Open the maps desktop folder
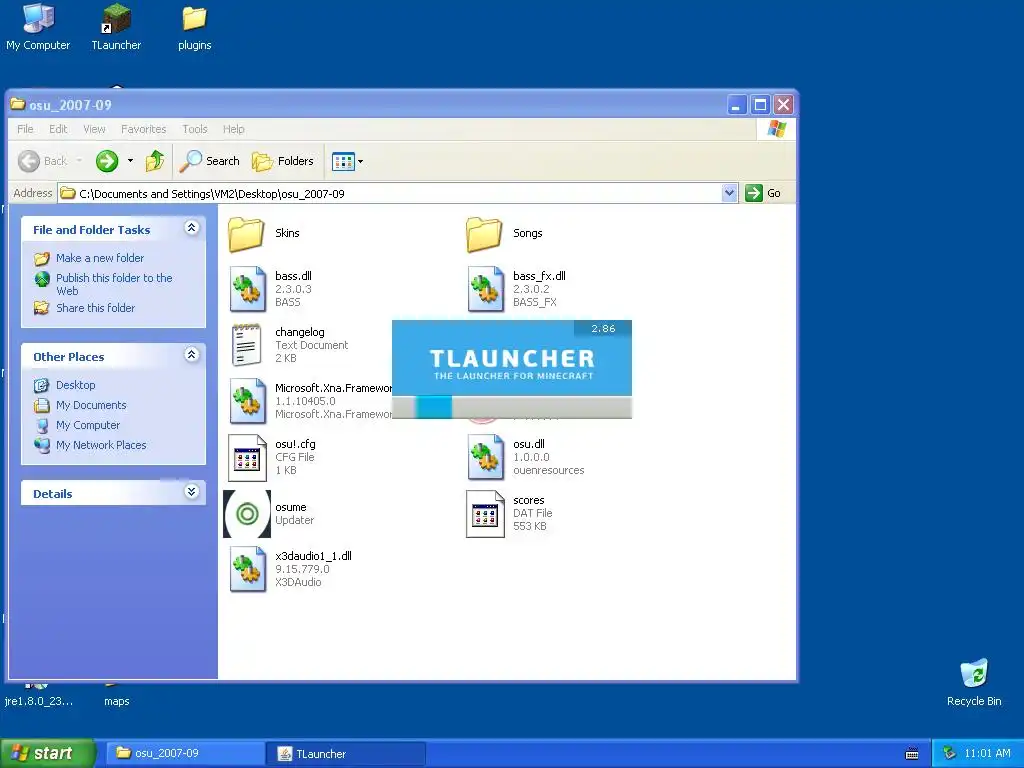 pos(116,697)
